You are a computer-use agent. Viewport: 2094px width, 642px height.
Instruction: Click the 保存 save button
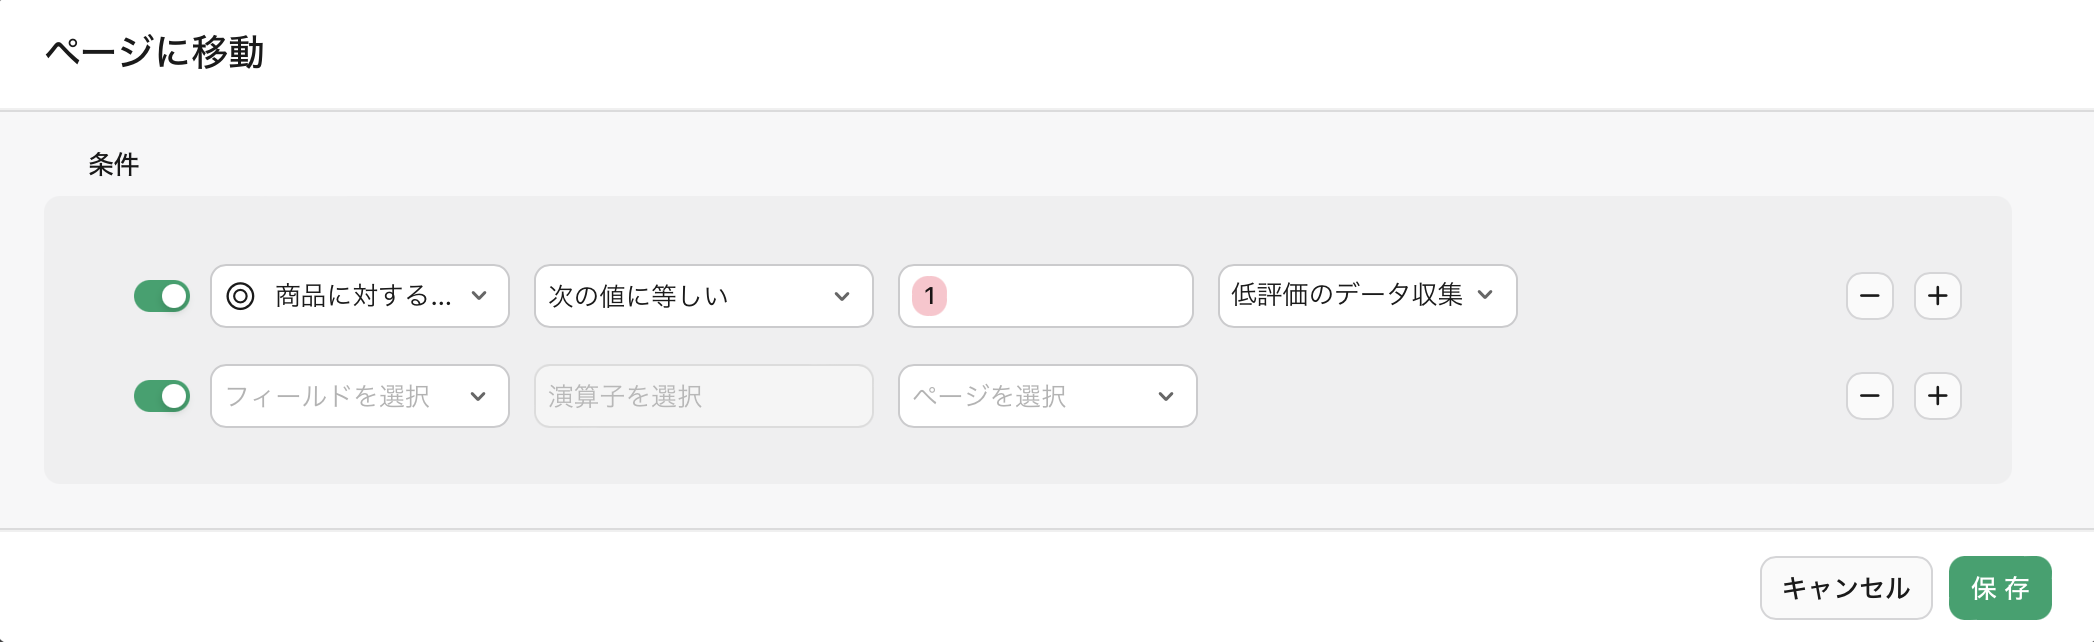[1999, 588]
